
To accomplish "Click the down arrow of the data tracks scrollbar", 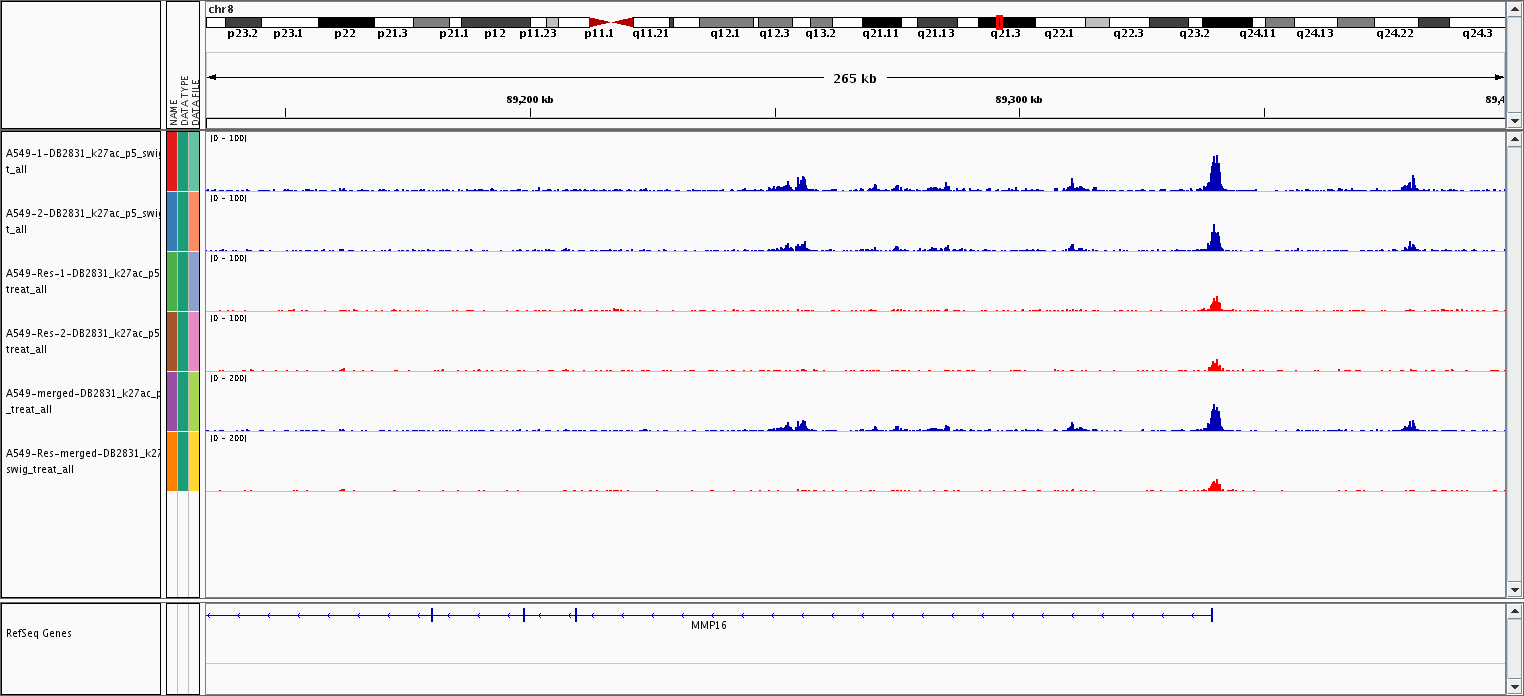I will [x=1514, y=590].
